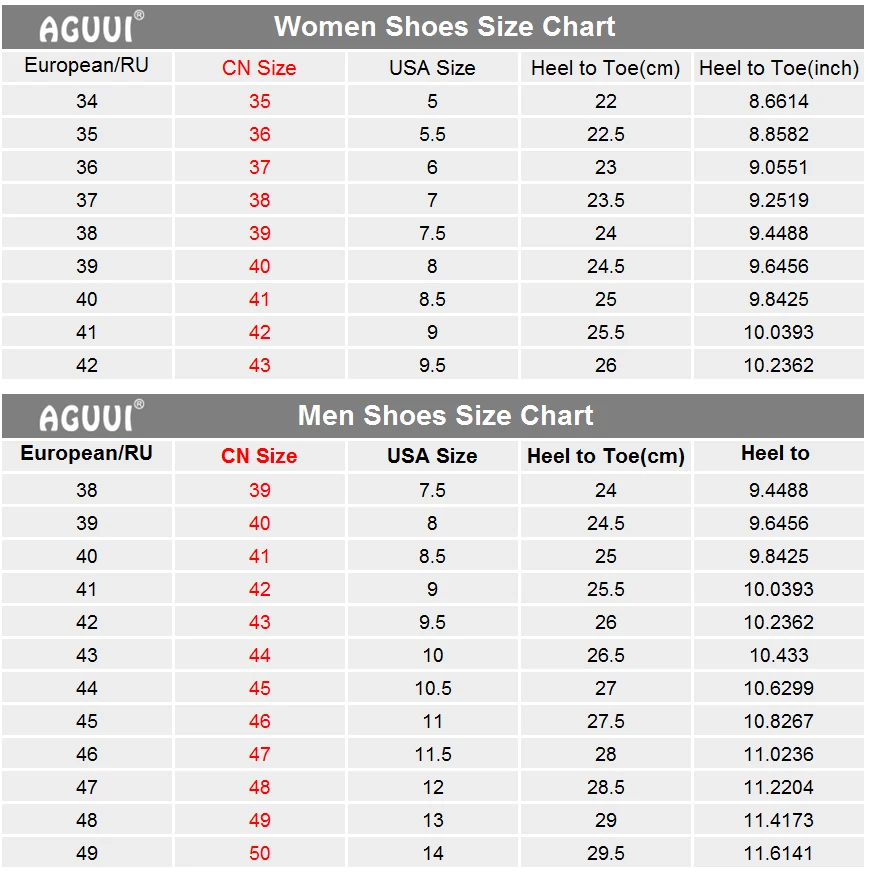This screenshot has width=869, height=873.
Task: Select the red CN size 35 cell
Action: (x=259, y=101)
